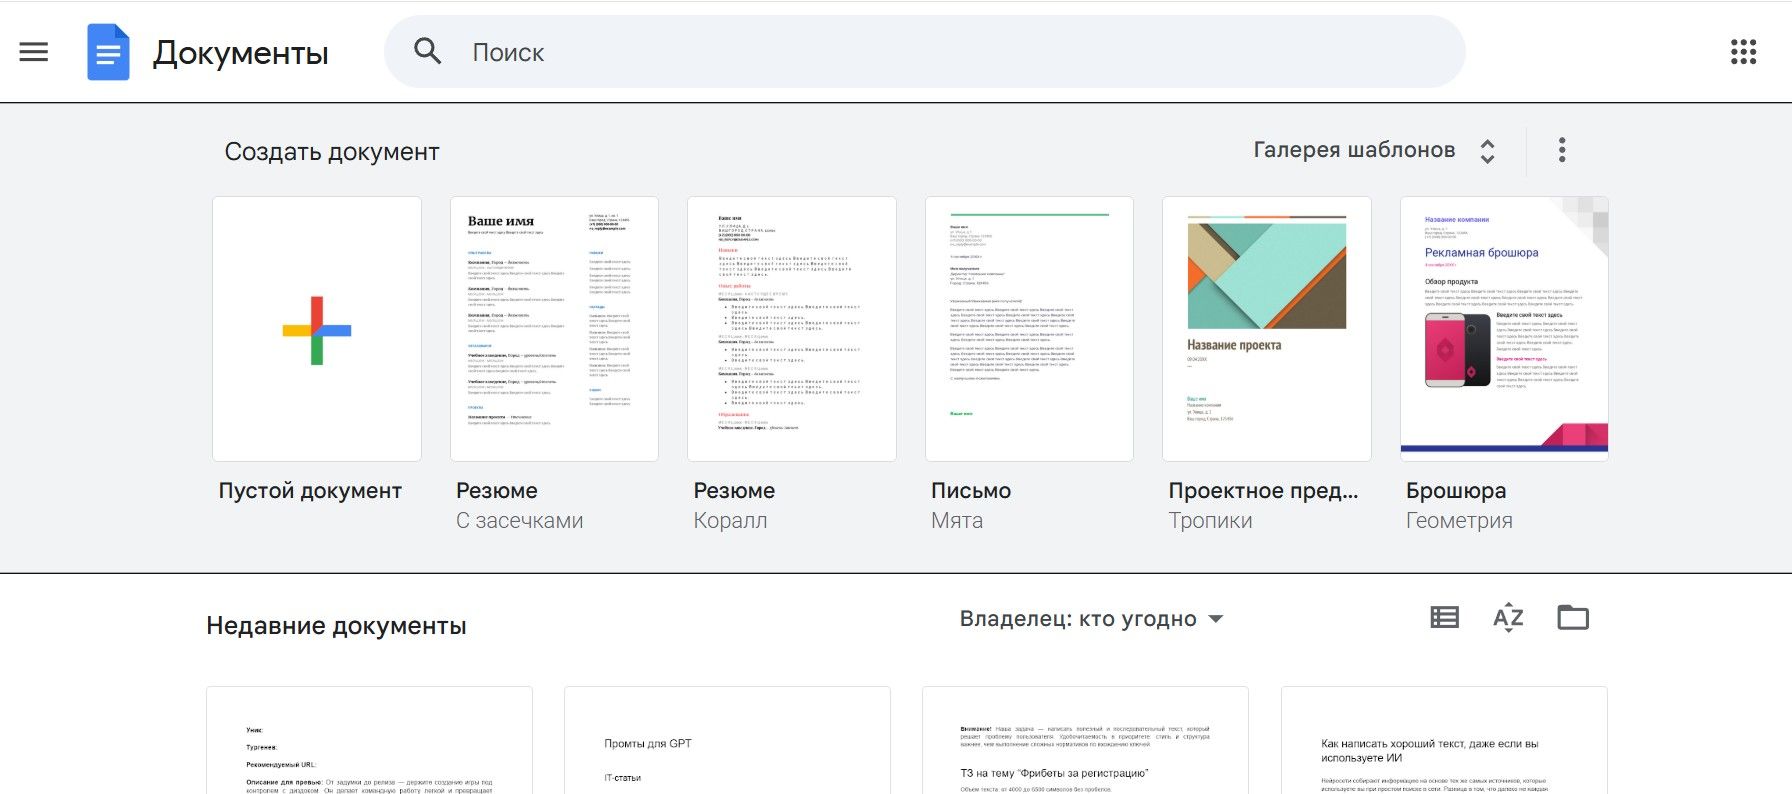Image resolution: width=1792 pixels, height=794 pixels.
Task: Click the С засечками subtitle
Action: click(x=519, y=521)
